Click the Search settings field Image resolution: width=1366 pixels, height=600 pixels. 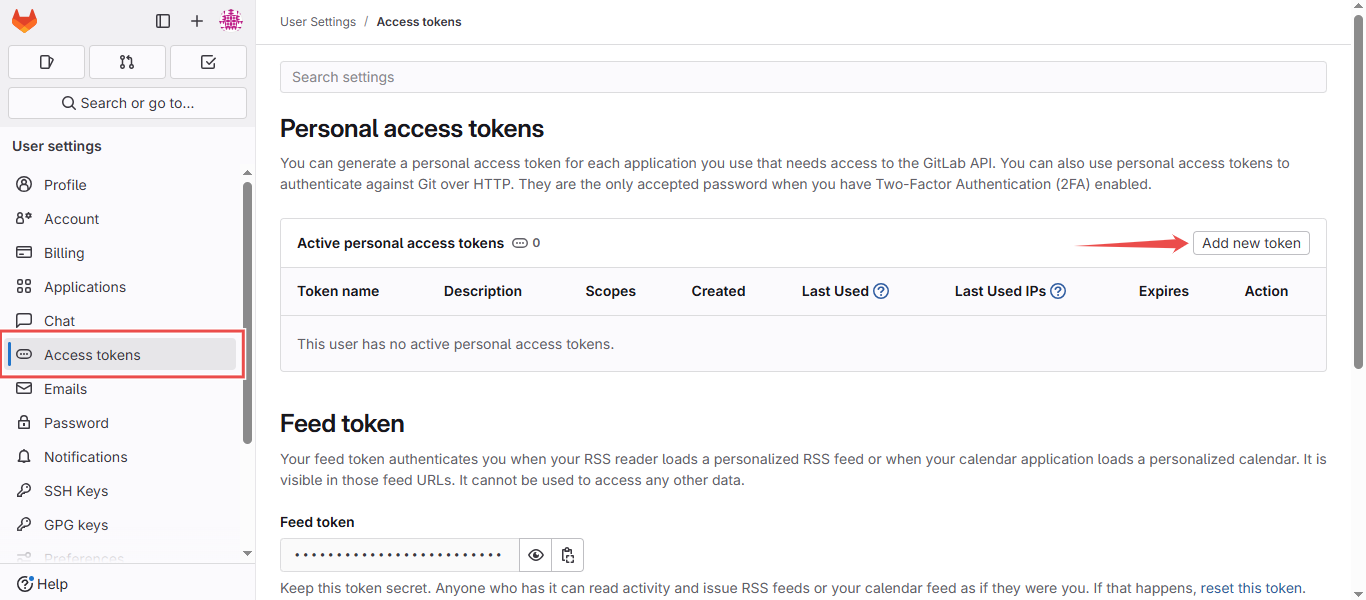coord(802,76)
